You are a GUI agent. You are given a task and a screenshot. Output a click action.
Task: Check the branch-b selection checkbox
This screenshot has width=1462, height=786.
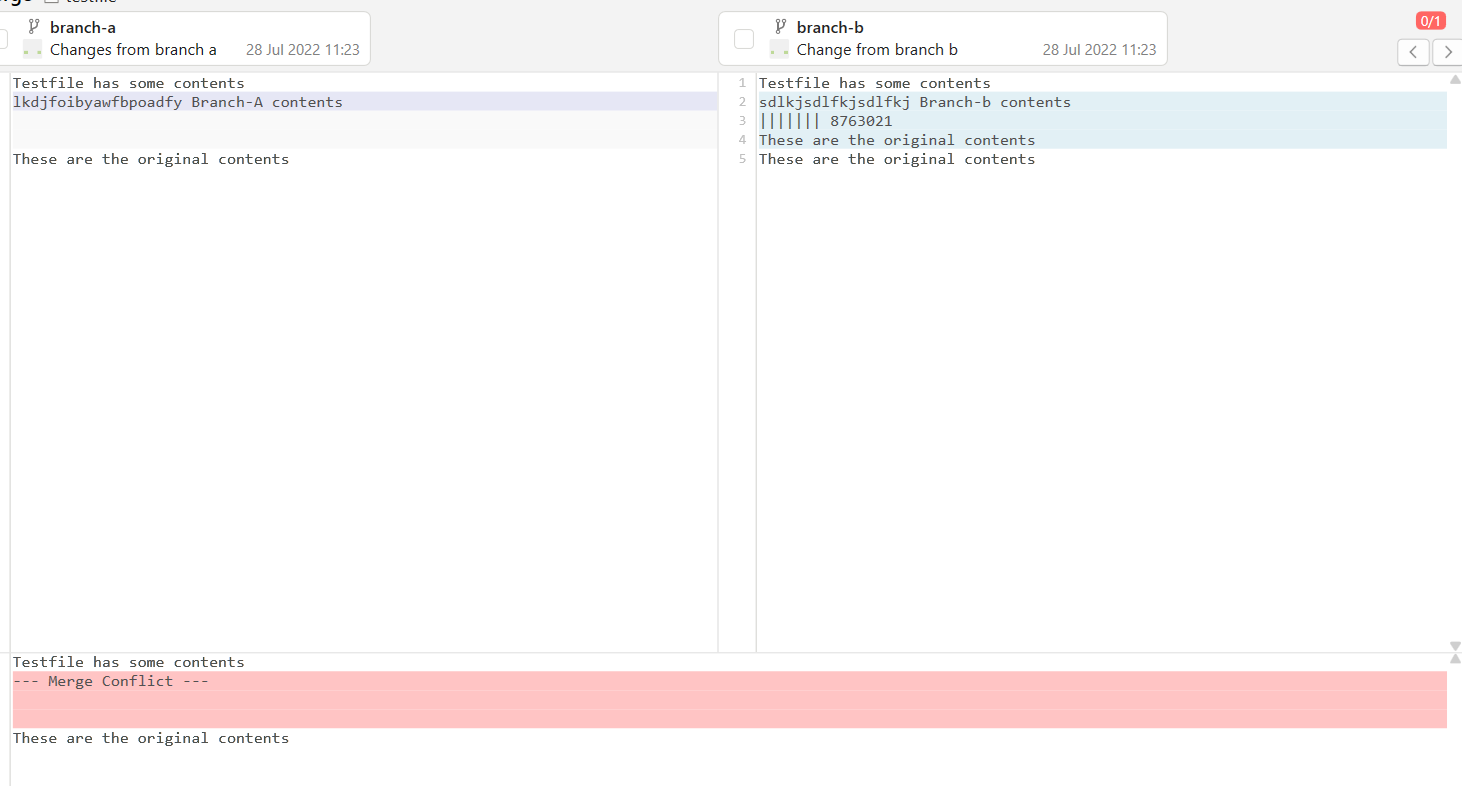coord(744,38)
